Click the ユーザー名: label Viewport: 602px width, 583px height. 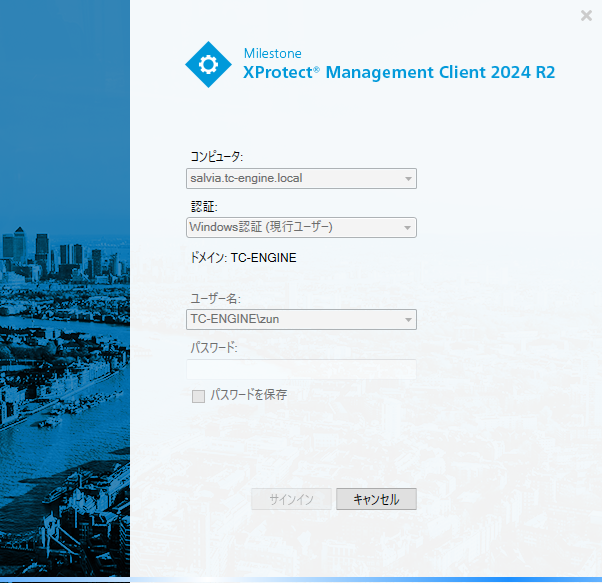point(215,299)
